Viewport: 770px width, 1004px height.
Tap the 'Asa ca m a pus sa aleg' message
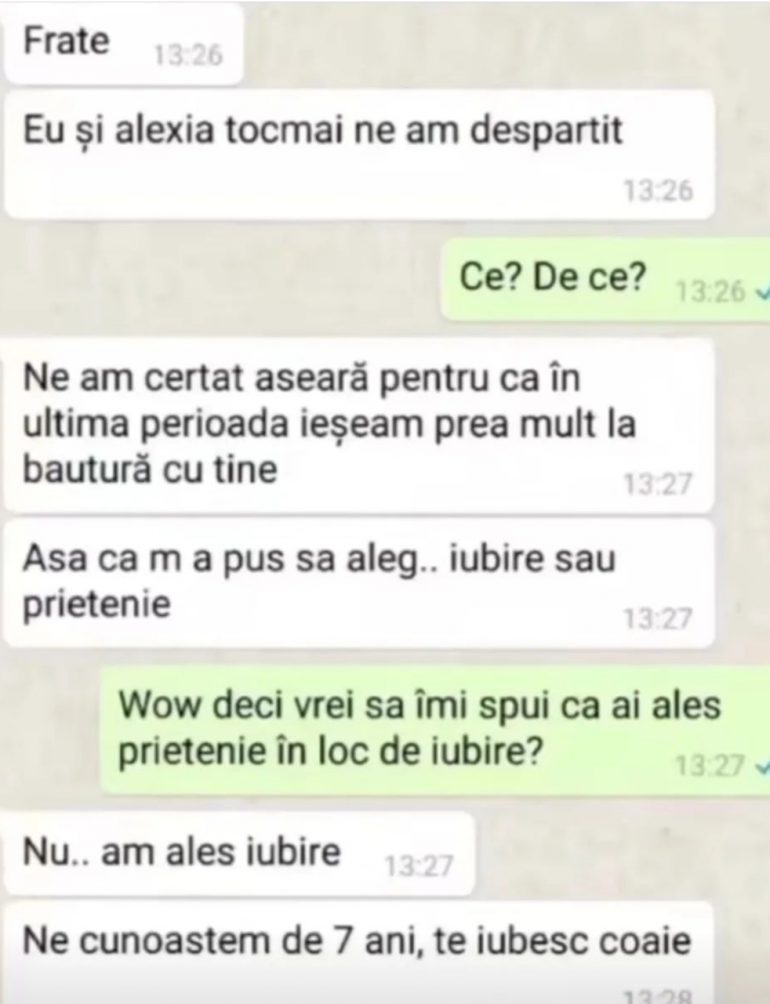(359, 583)
